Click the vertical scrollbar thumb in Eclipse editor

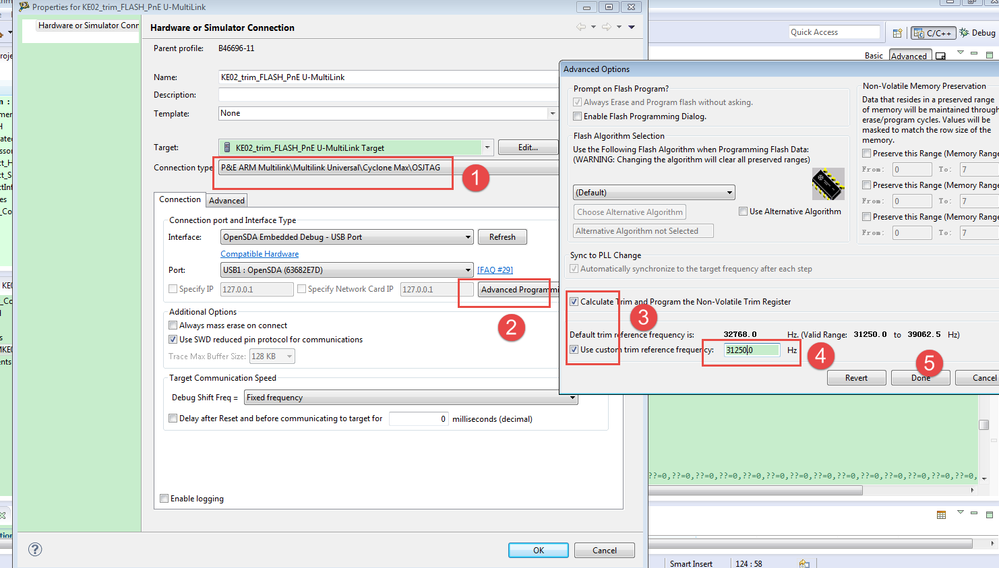(984, 424)
